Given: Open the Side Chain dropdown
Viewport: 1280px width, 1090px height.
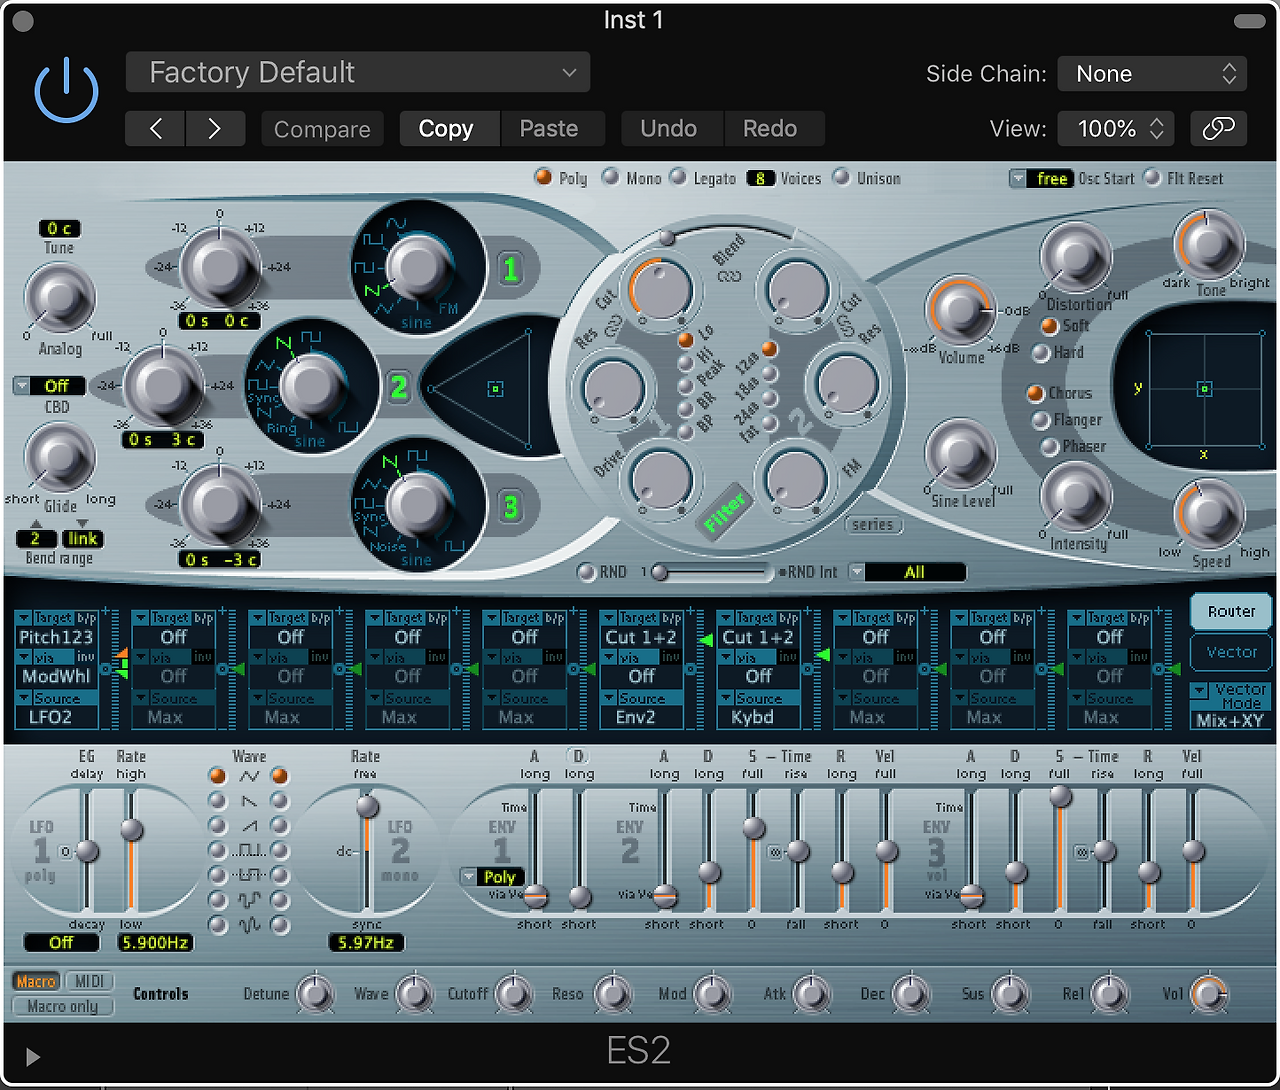Looking at the screenshot, I should coord(1152,73).
